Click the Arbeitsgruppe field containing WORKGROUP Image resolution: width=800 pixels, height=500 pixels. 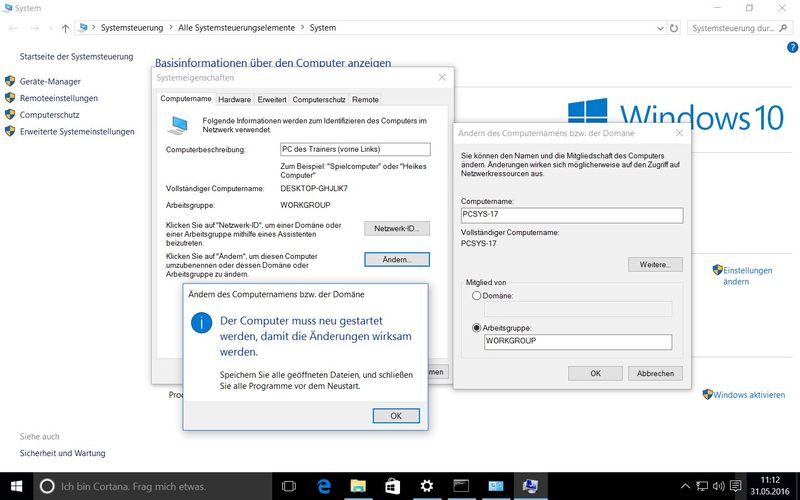(x=578, y=341)
